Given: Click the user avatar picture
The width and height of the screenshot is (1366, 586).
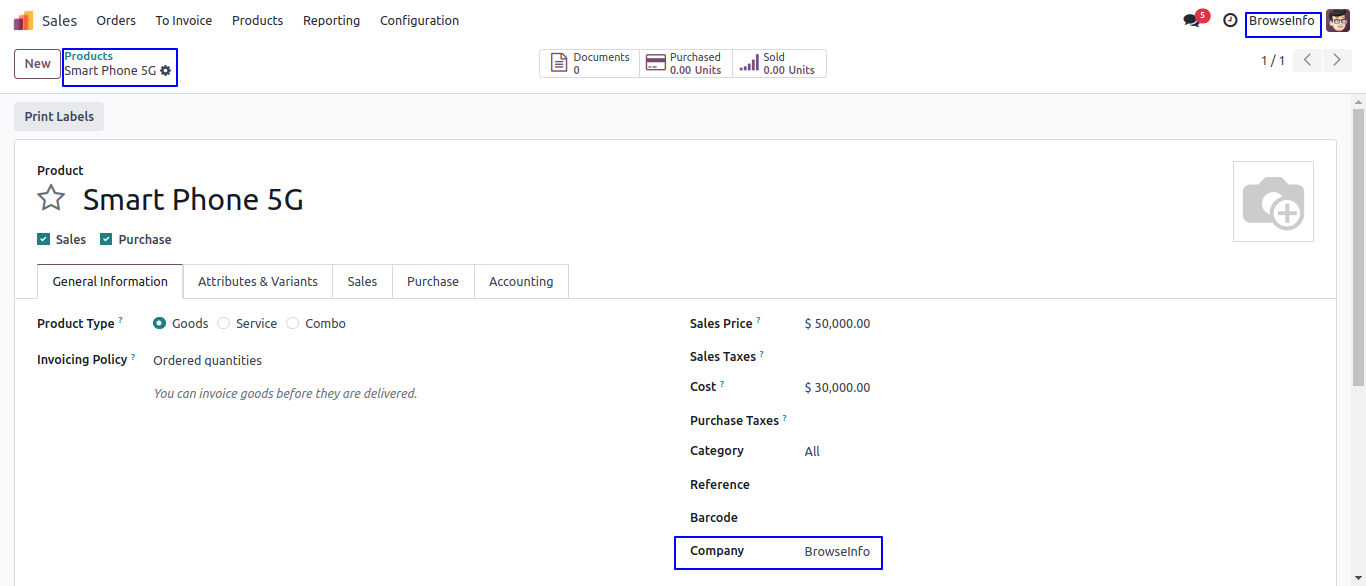Looking at the screenshot, I should pyautogui.click(x=1337, y=20).
